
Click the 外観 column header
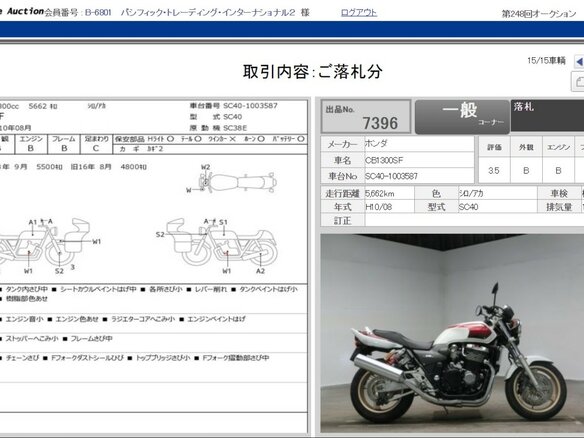click(x=526, y=147)
